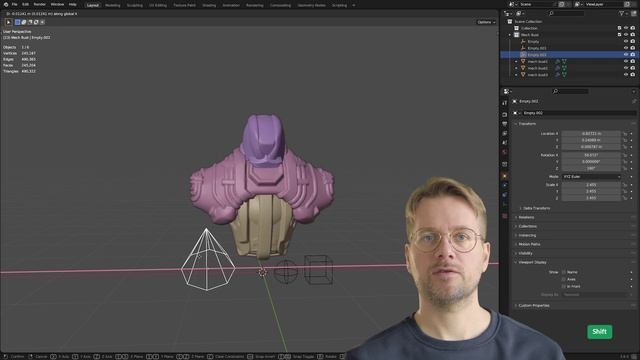Viewport: 640px width, 360px height.
Task: Select the set select mode button
Action: [18, 22]
